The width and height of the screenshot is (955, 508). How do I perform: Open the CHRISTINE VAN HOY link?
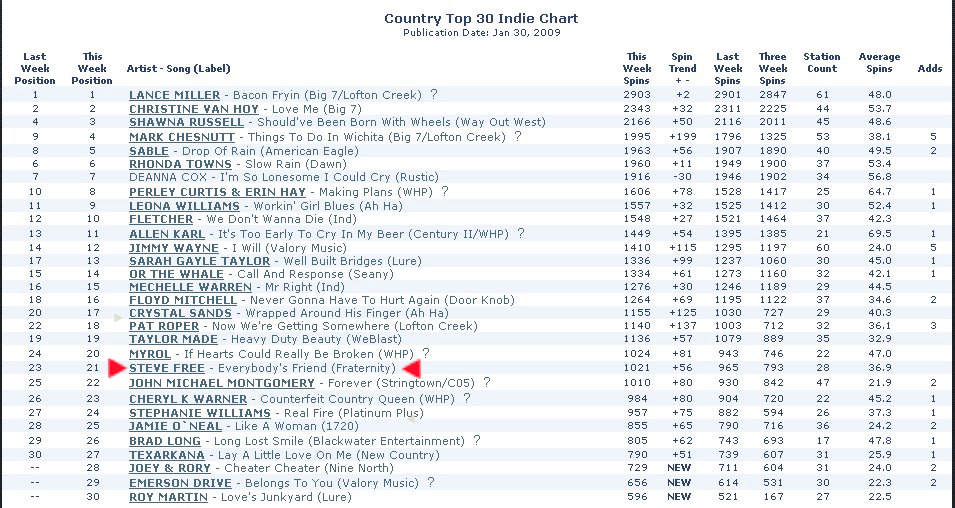pyautogui.click(x=194, y=109)
